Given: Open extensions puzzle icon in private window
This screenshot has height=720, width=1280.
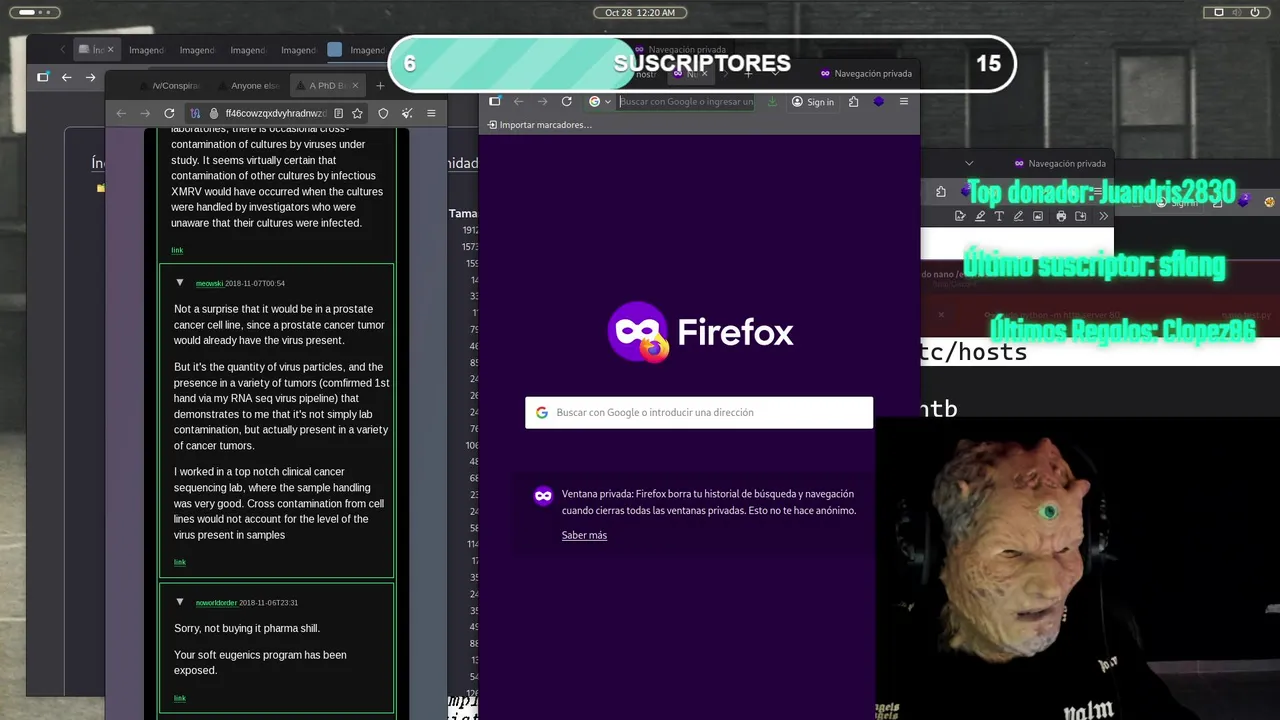Looking at the screenshot, I should 853,101.
